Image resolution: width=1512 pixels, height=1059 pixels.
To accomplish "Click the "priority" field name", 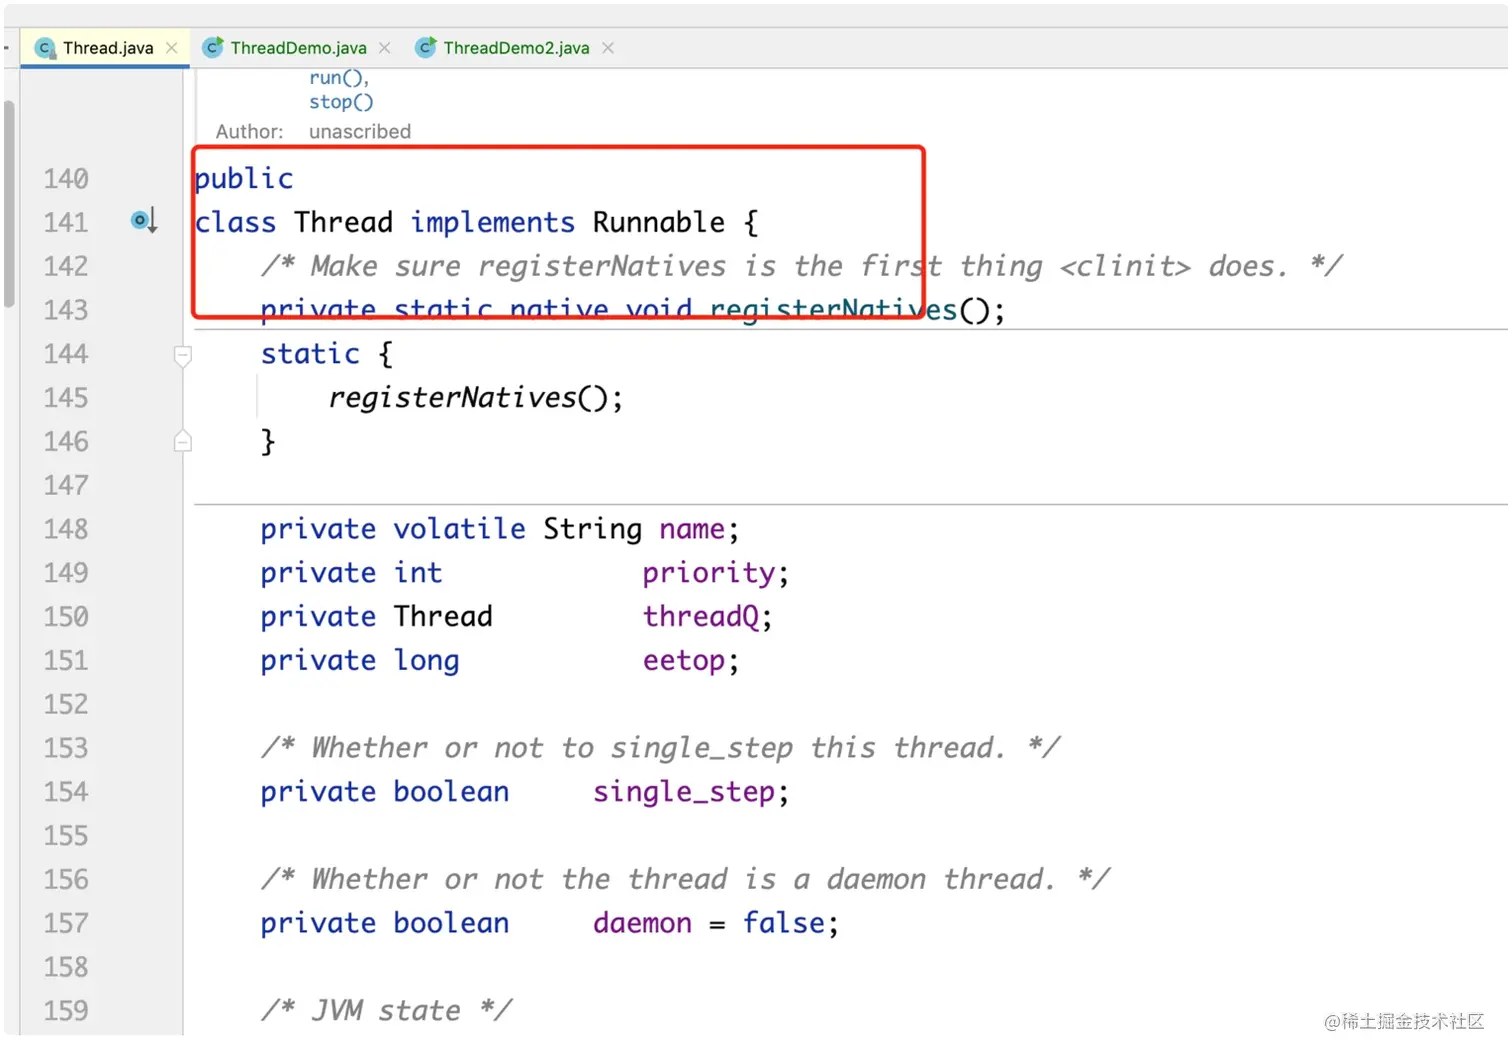I will tap(709, 573).
